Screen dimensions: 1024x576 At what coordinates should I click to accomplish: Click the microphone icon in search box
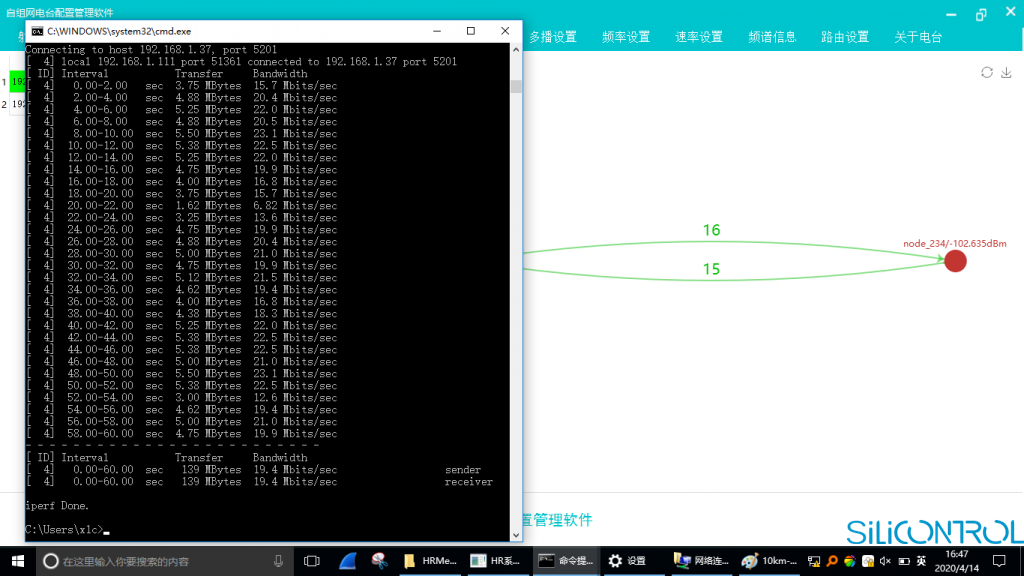(x=278, y=561)
